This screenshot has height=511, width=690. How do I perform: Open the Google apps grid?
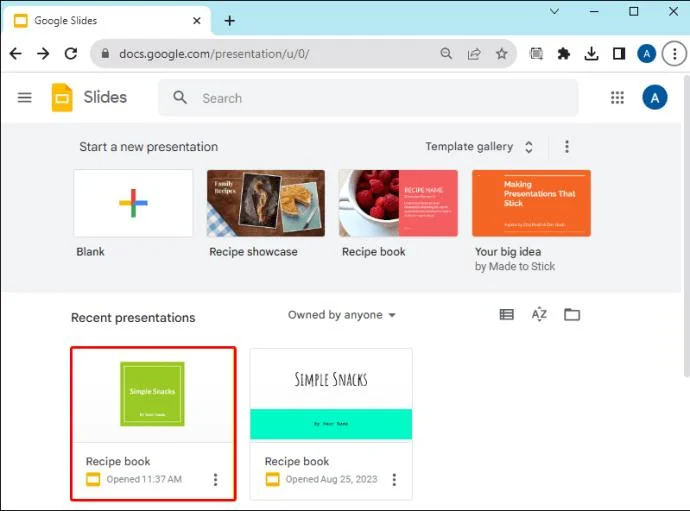coord(617,97)
